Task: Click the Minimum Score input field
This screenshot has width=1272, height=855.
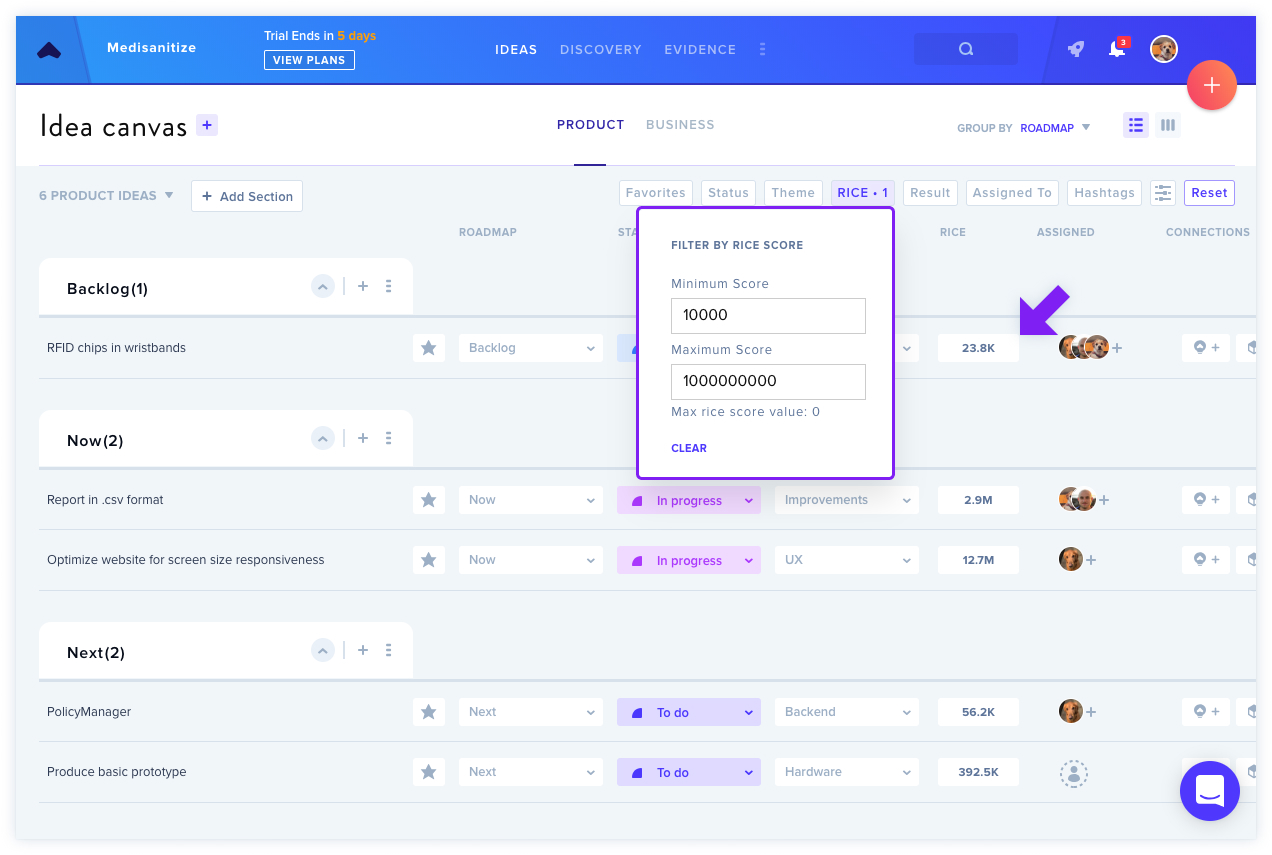Action: pyautogui.click(x=768, y=315)
